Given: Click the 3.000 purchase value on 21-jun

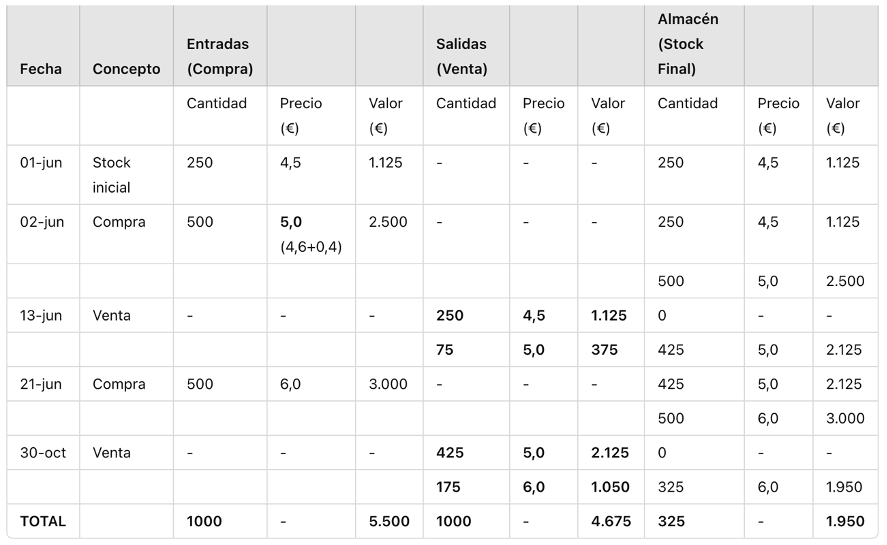Looking at the screenshot, I should 388,384.
